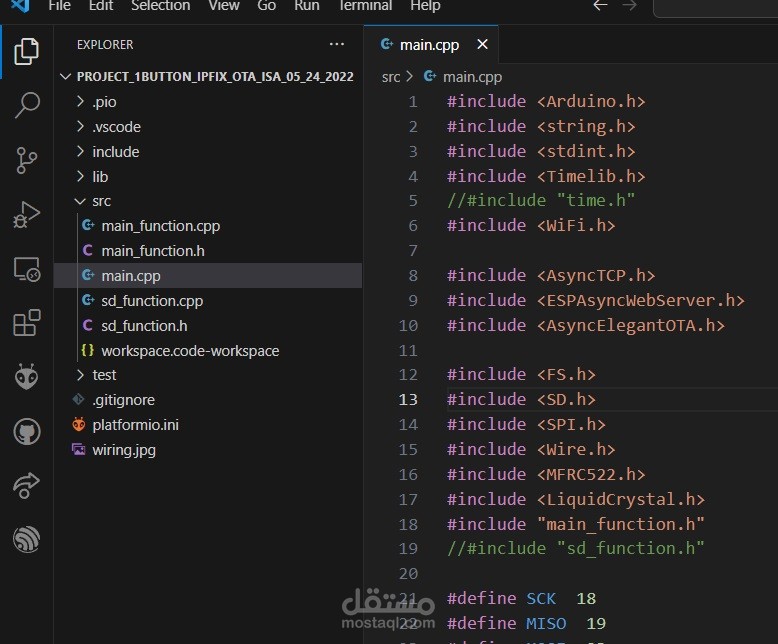
Task: Place cursor on #include <AsyncTCP.h> line
Action: pos(551,275)
